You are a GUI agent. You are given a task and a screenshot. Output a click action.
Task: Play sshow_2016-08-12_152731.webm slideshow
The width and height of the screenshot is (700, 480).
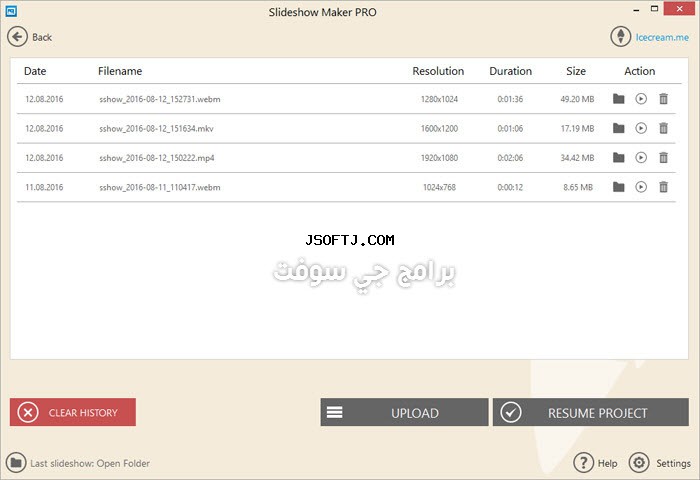click(x=641, y=99)
